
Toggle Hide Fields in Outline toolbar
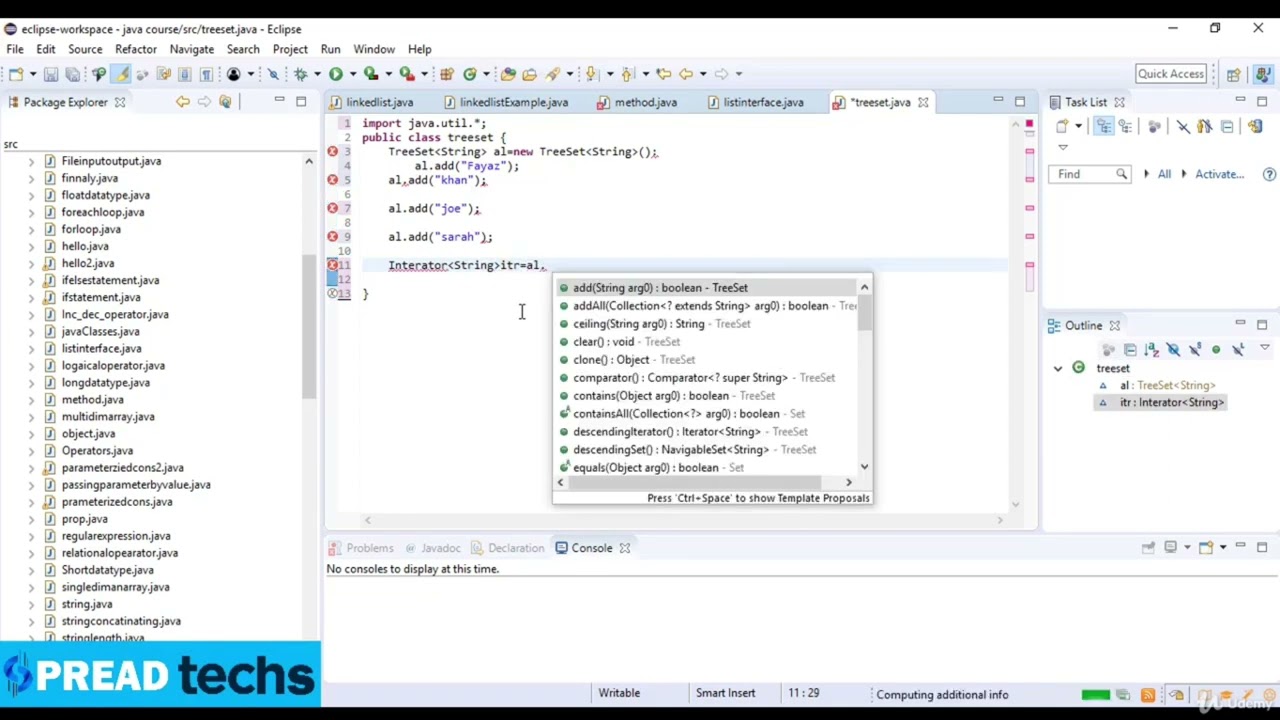[1173, 350]
